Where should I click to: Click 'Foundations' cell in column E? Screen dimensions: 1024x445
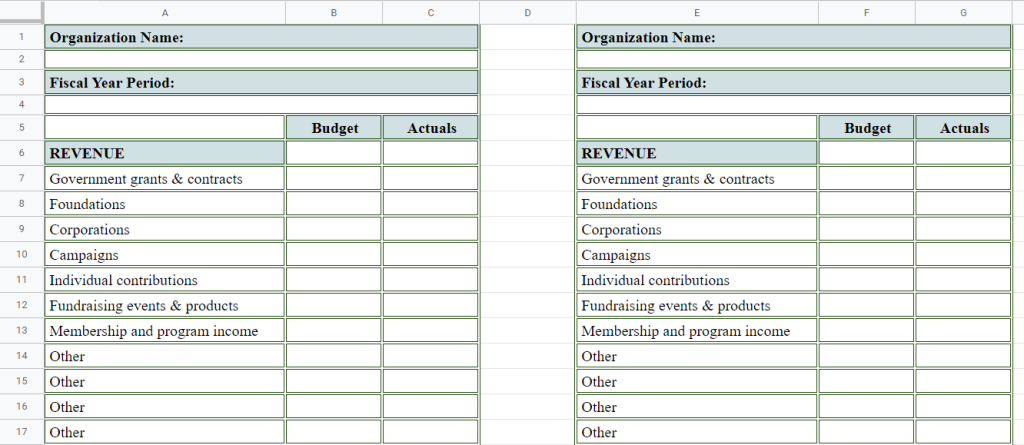click(x=697, y=204)
